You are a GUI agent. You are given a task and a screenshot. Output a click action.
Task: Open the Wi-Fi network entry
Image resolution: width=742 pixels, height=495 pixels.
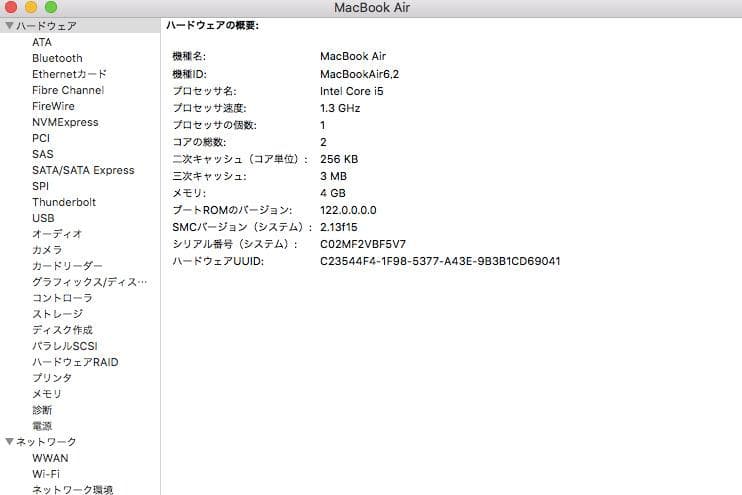click(x=46, y=474)
